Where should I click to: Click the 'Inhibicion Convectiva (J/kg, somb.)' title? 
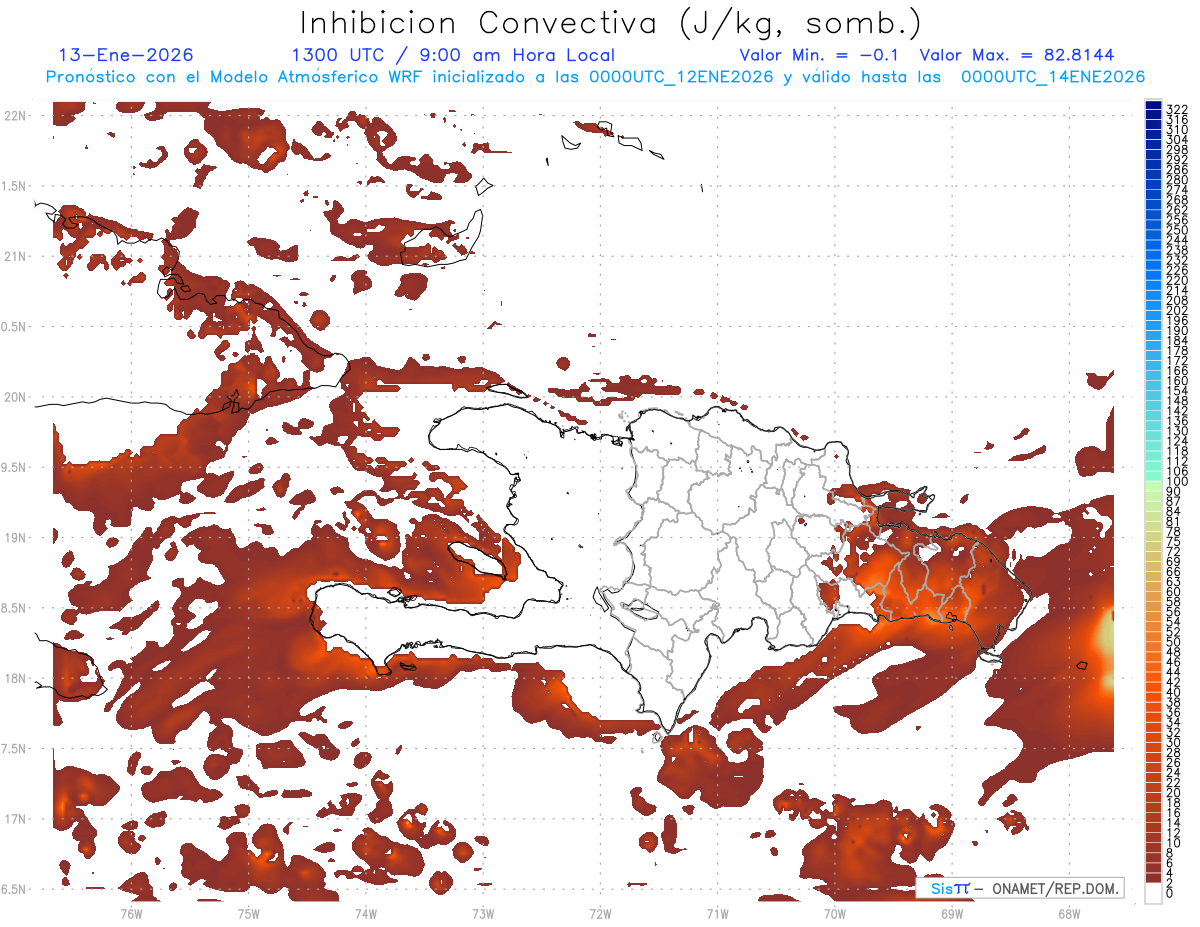click(x=610, y=23)
